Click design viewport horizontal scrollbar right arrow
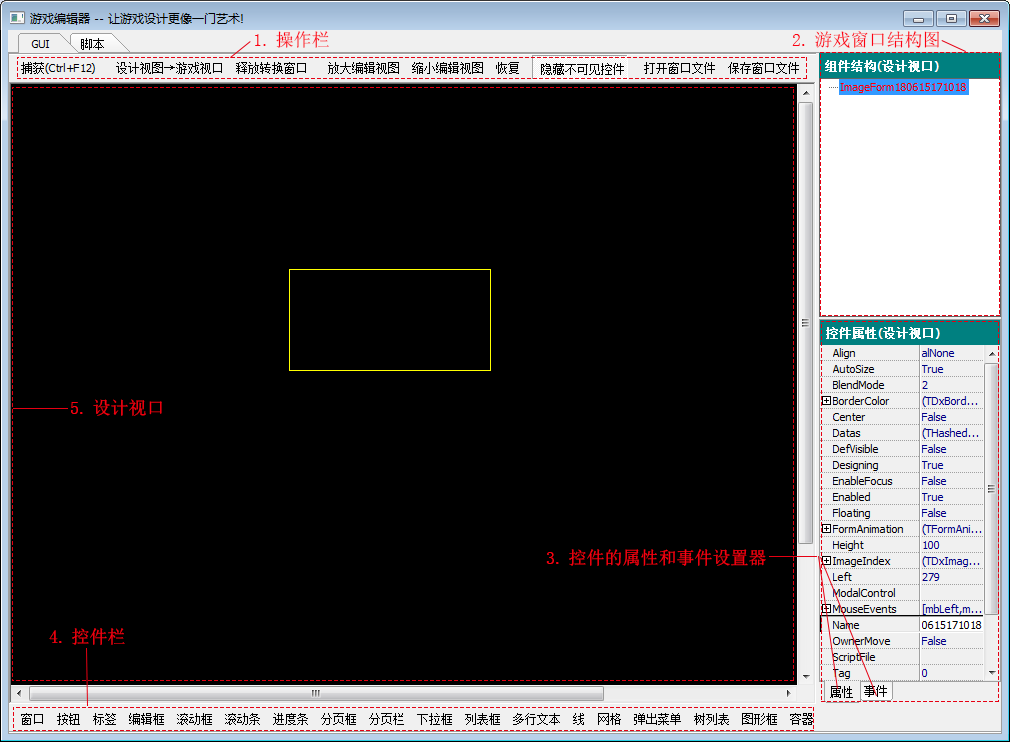 point(788,693)
